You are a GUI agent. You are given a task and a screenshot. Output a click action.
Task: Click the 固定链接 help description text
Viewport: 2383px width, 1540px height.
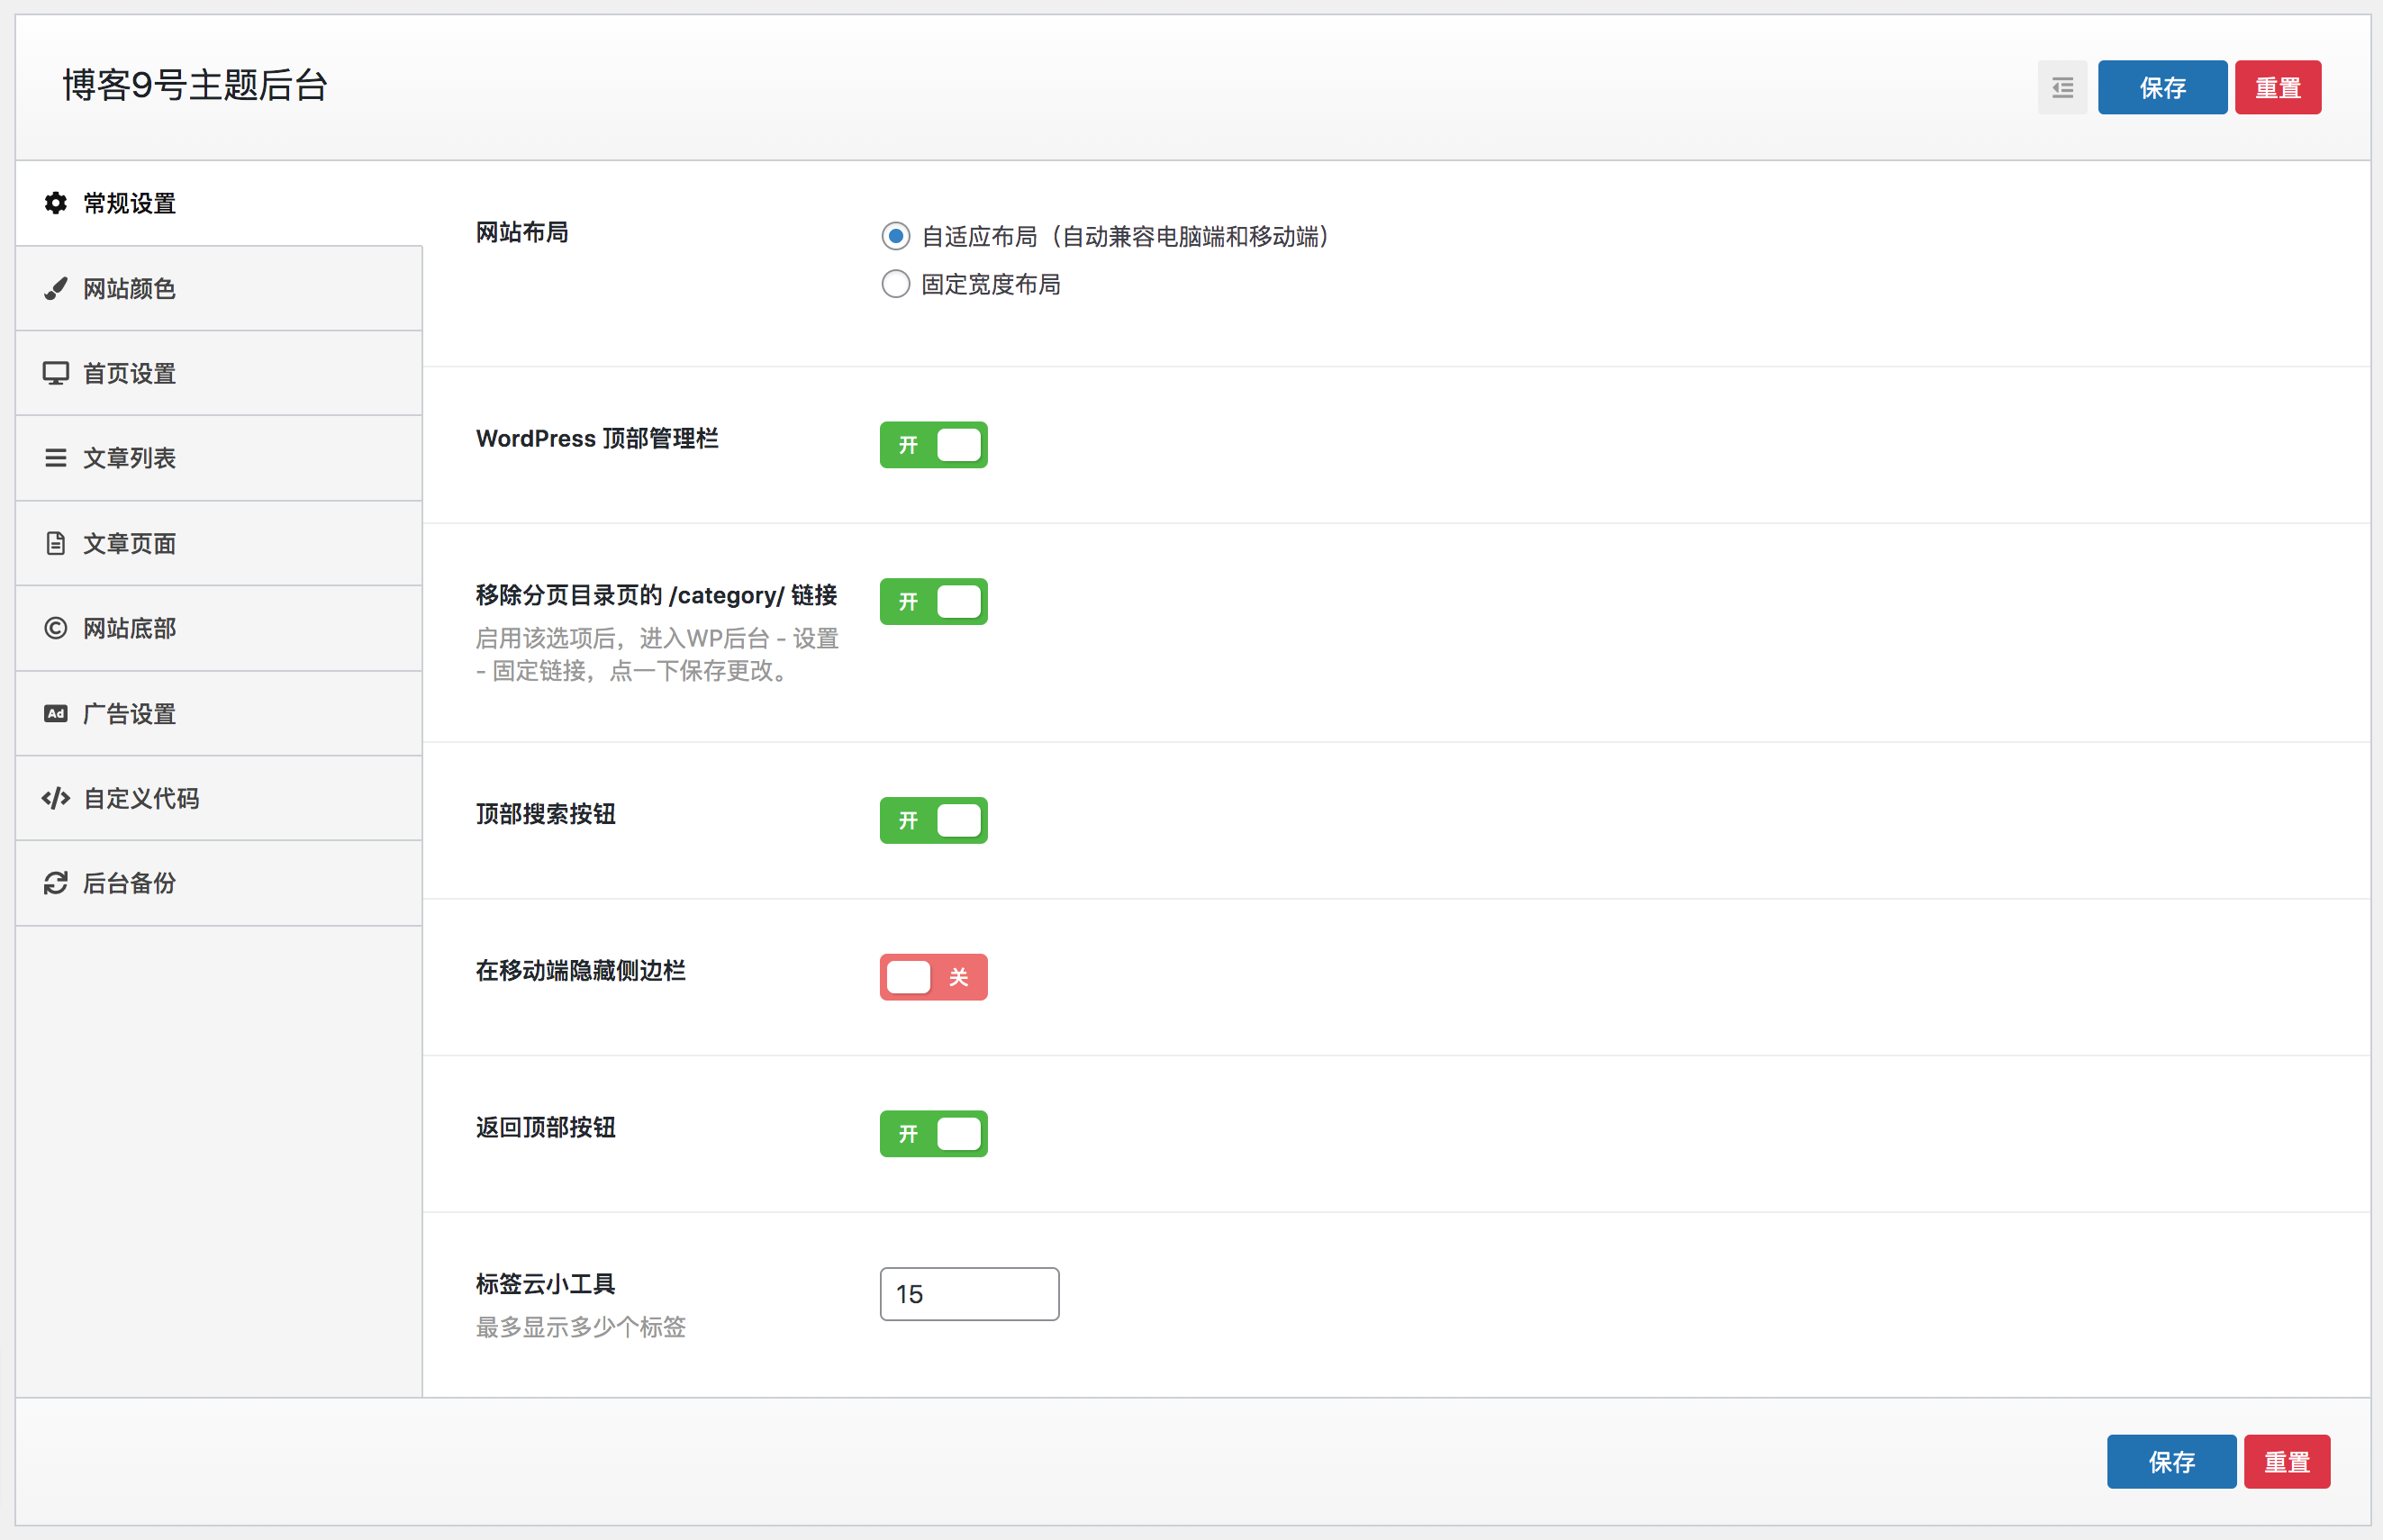(x=657, y=654)
